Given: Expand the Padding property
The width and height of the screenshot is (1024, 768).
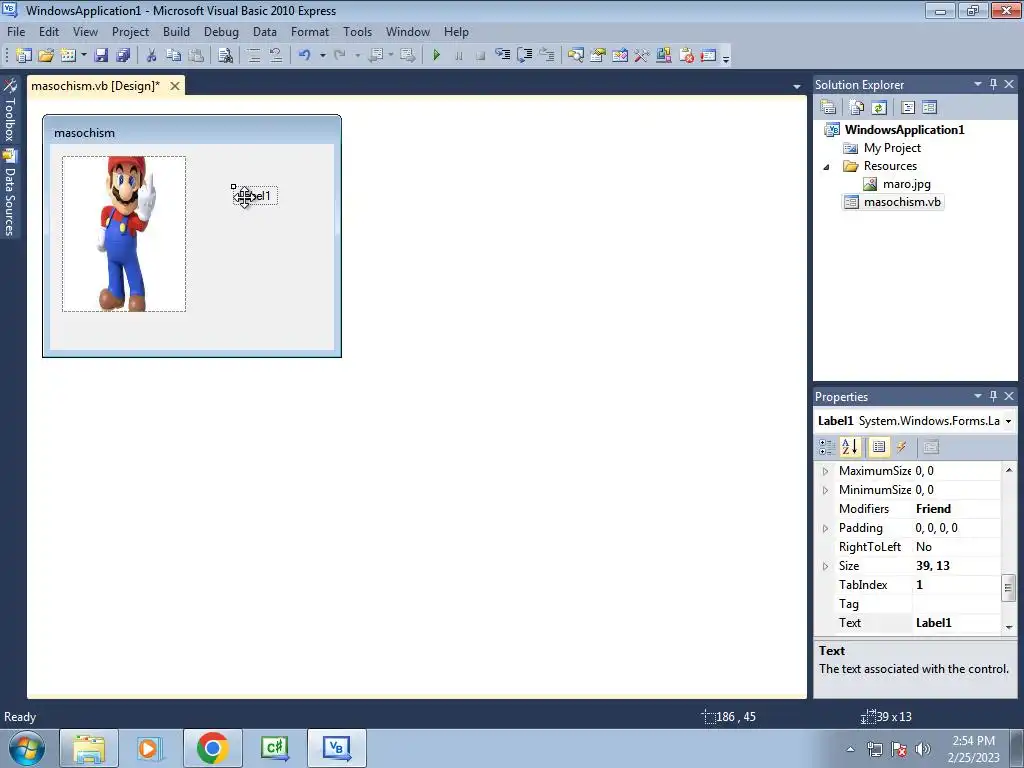Looking at the screenshot, I should (x=825, y=528).
